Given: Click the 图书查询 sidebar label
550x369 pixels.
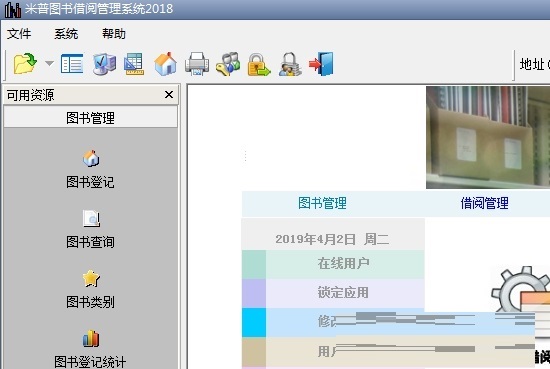Looking at the screenshot, I should click(x=90, y=242).
